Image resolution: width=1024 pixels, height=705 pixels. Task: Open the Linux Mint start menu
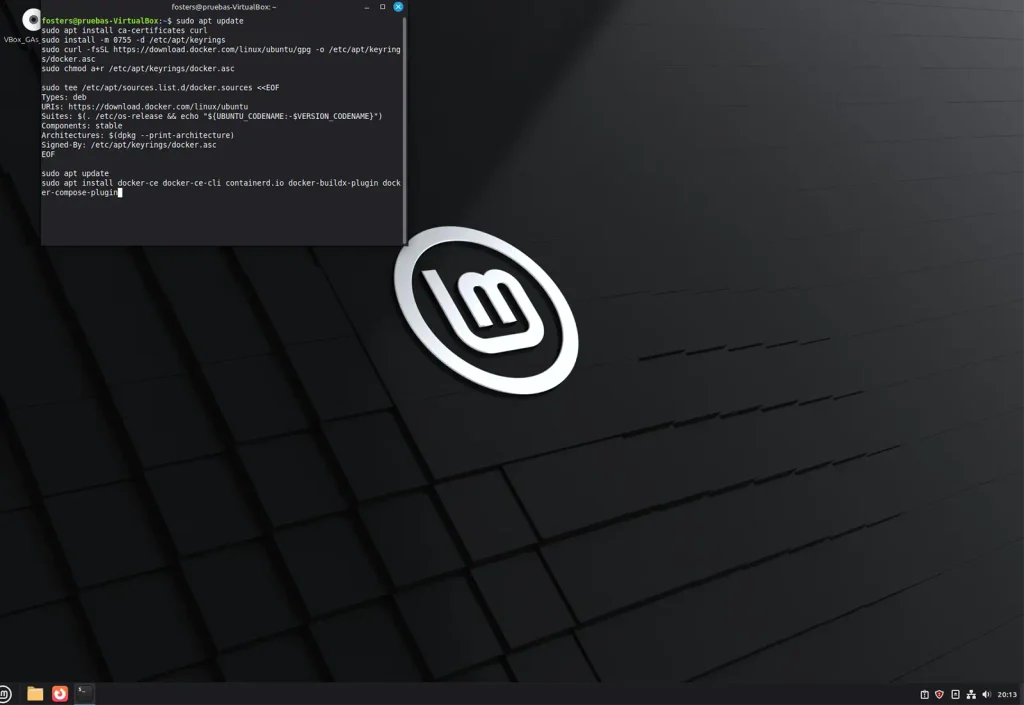coord(5,694)
